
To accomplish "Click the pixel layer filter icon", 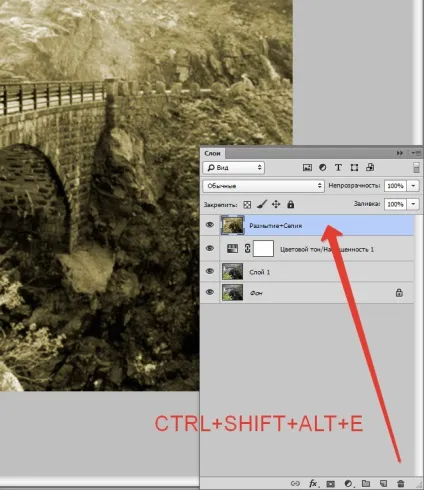I will [307, 168].
